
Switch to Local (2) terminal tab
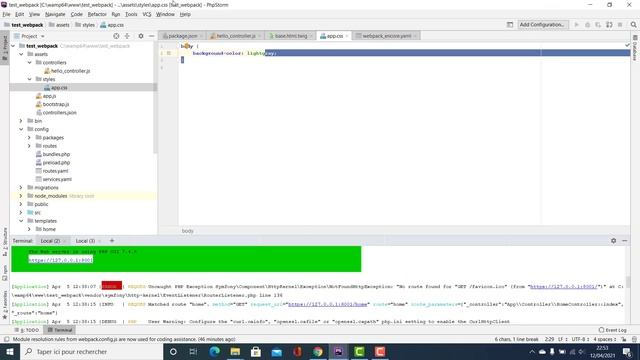pos(50,241)
